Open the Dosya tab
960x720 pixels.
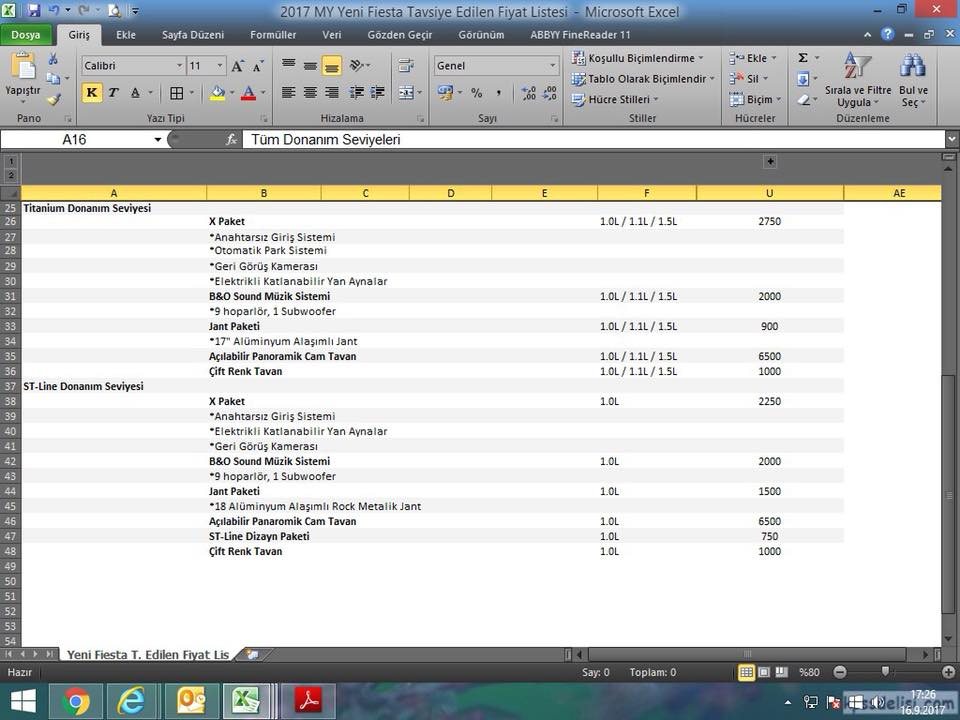click(25, 35)
